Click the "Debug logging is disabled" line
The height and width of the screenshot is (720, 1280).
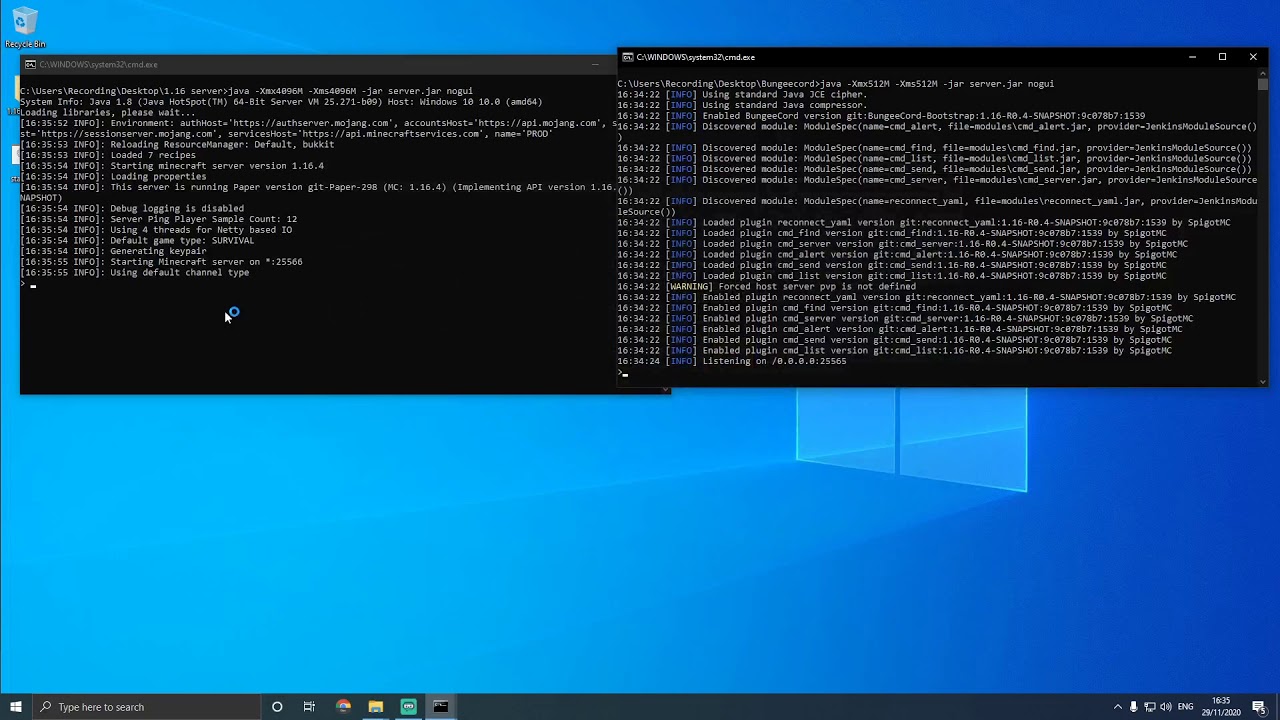132,209
